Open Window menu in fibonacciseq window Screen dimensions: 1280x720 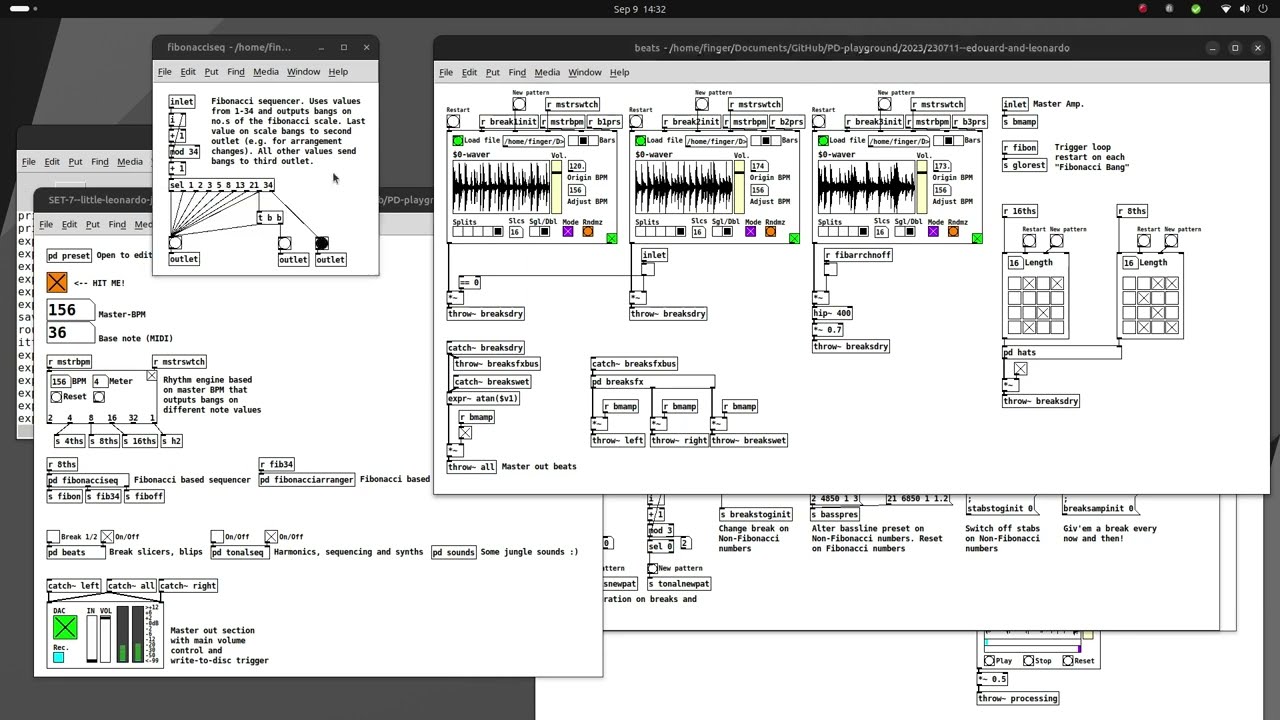tap(303, 72)
